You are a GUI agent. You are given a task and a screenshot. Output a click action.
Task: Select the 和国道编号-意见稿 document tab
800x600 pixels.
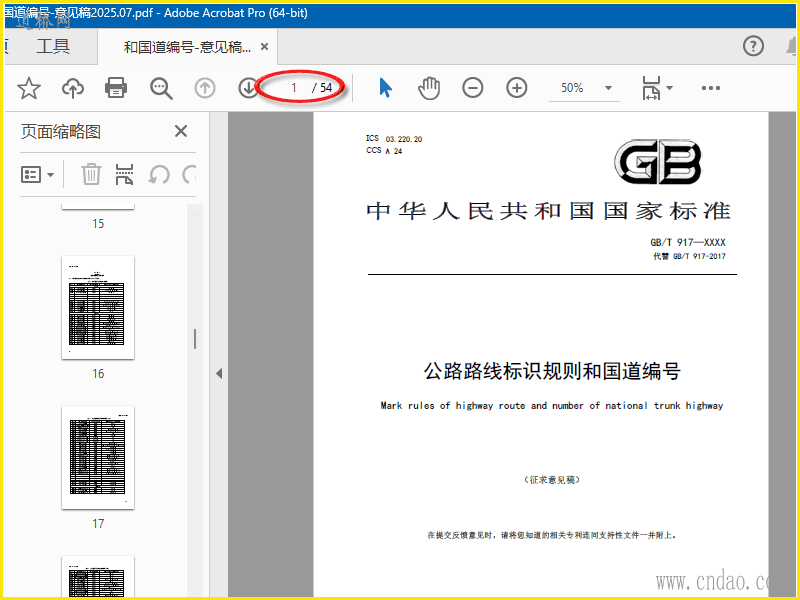[x=187, y=47]
